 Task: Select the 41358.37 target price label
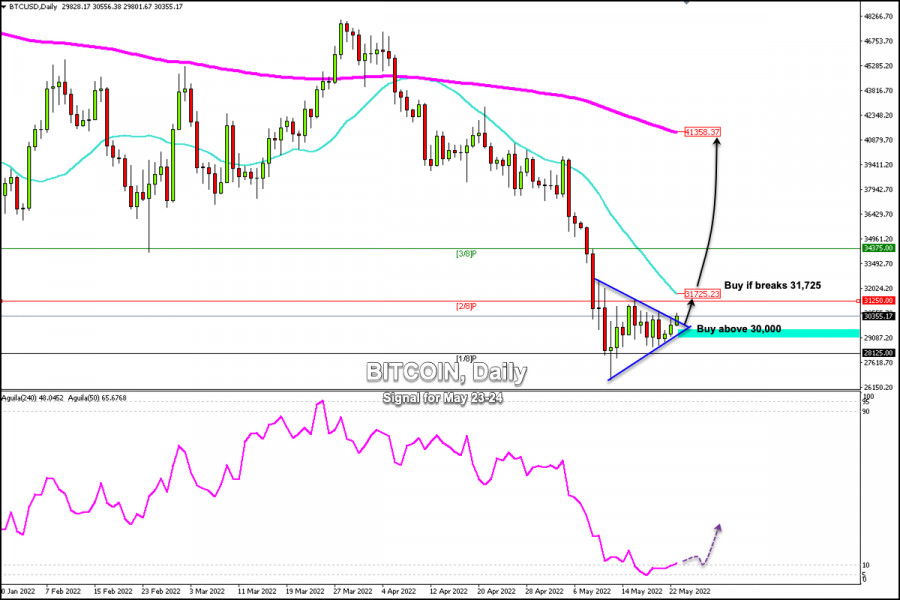pyautogui.click(x=702, y=132)
